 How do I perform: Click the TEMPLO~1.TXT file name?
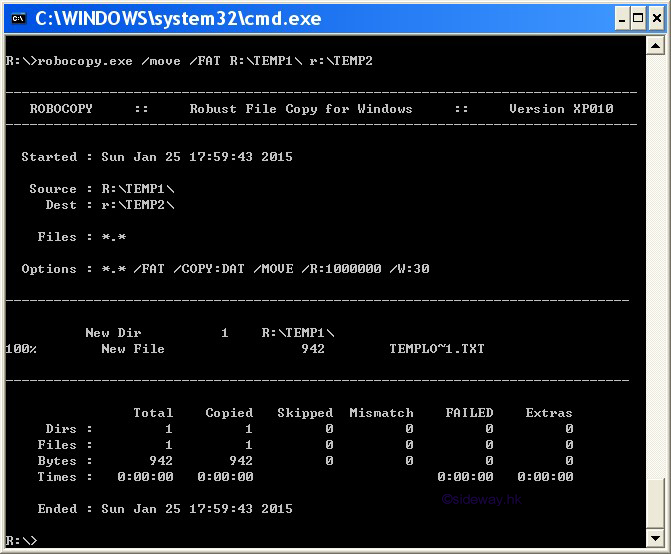436,349
